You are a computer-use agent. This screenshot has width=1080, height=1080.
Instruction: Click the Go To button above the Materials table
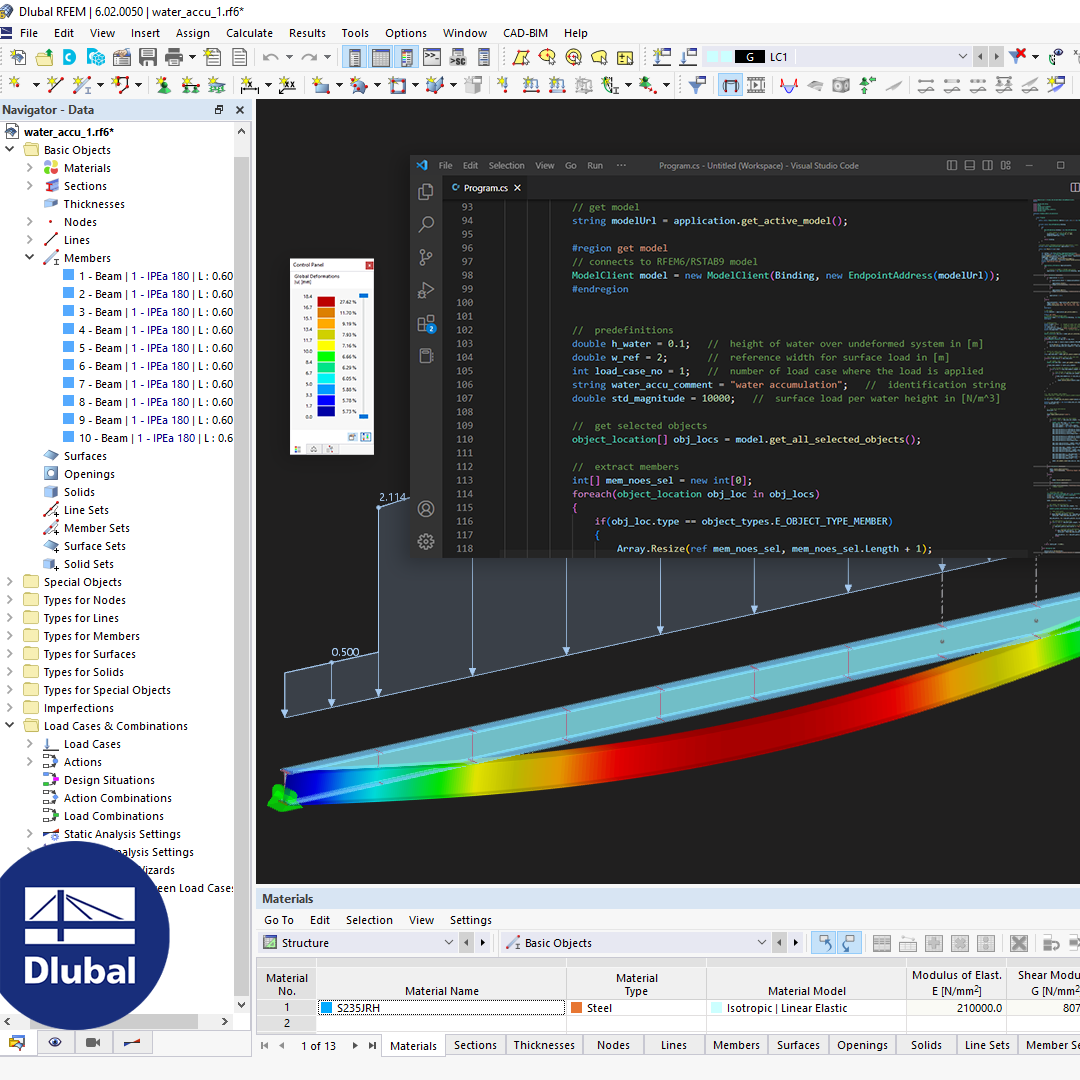pyautogui.click(x=278, y=920)
